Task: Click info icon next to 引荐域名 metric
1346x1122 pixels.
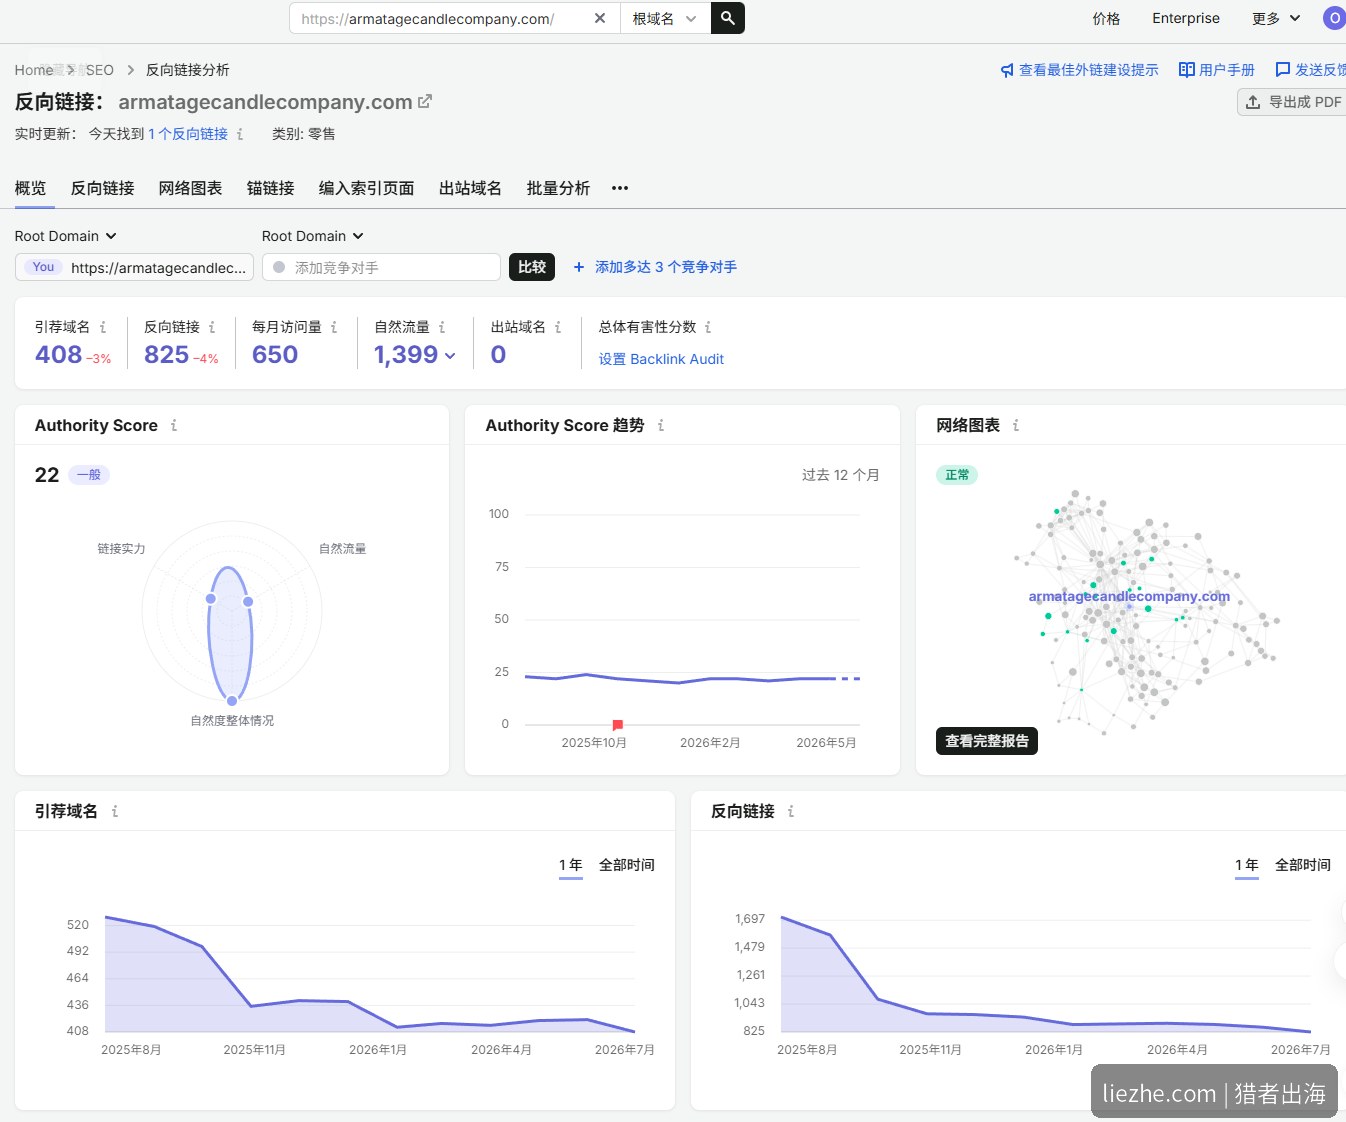Action: 103,327
